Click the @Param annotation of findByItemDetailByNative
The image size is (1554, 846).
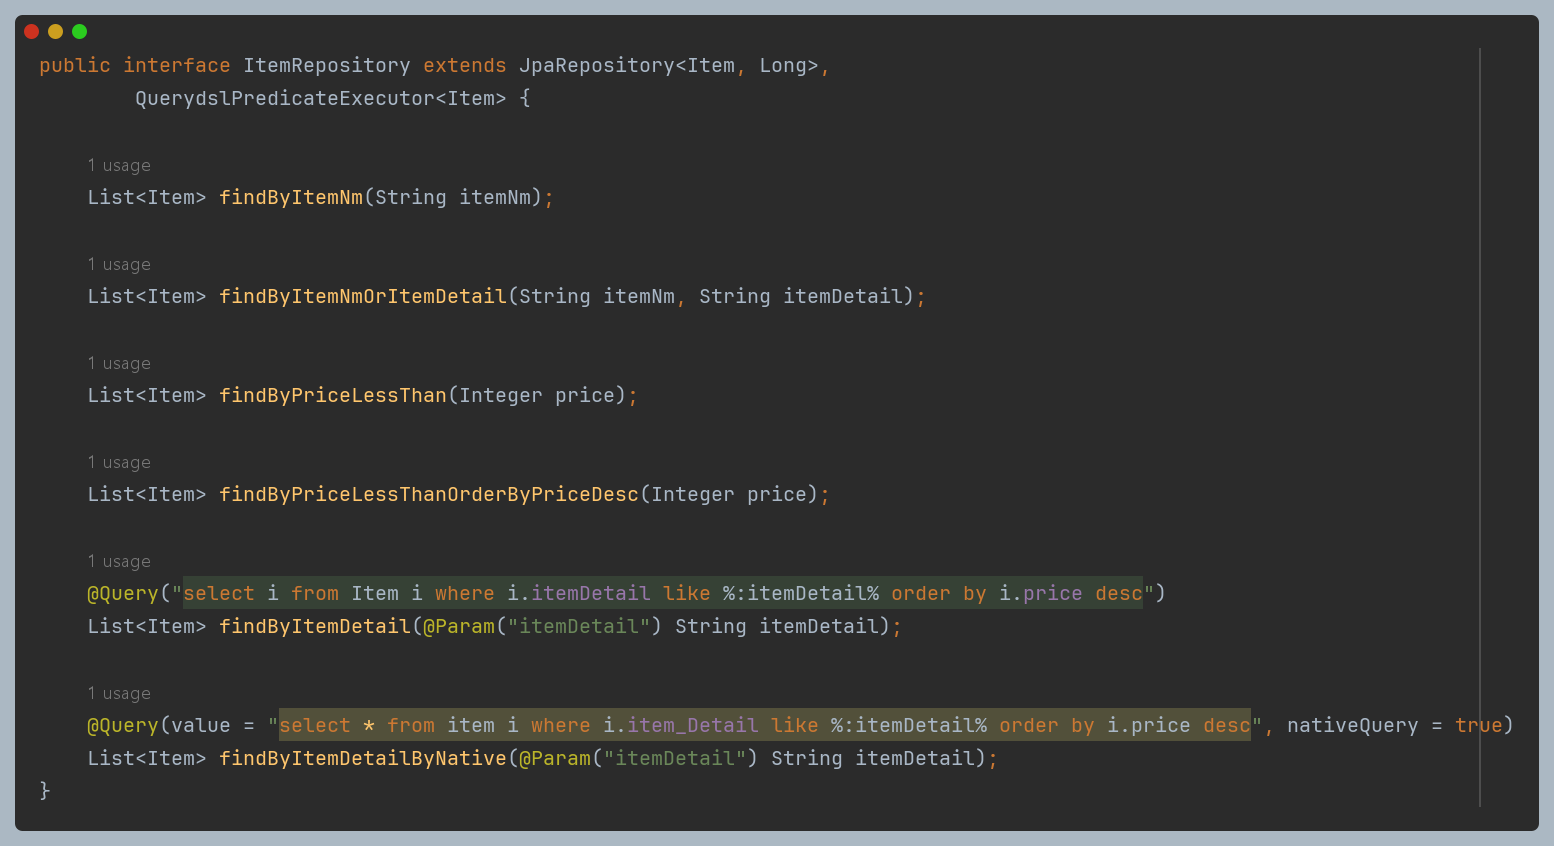[555, 758]
